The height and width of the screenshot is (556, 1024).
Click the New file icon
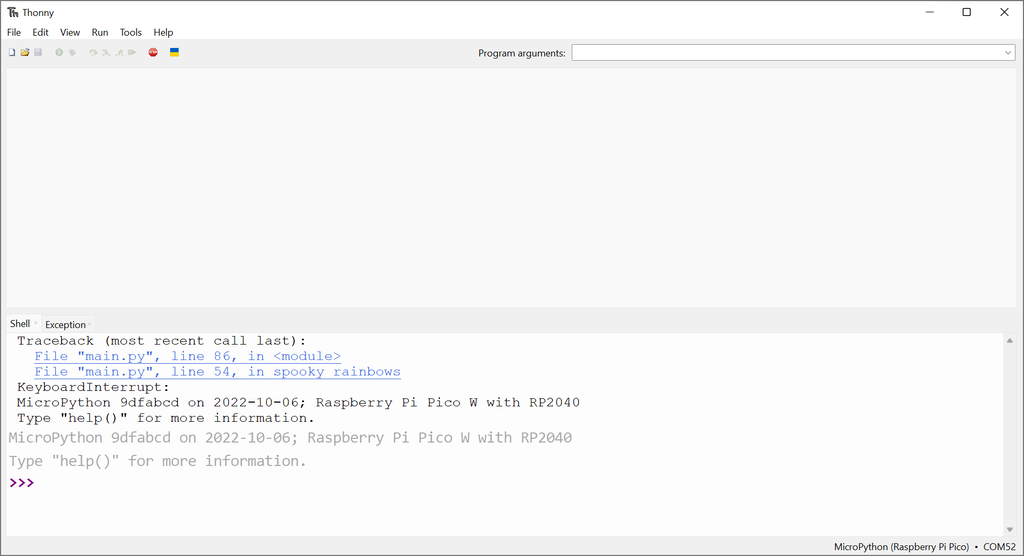pyautogui.click(x=12, y=52)
